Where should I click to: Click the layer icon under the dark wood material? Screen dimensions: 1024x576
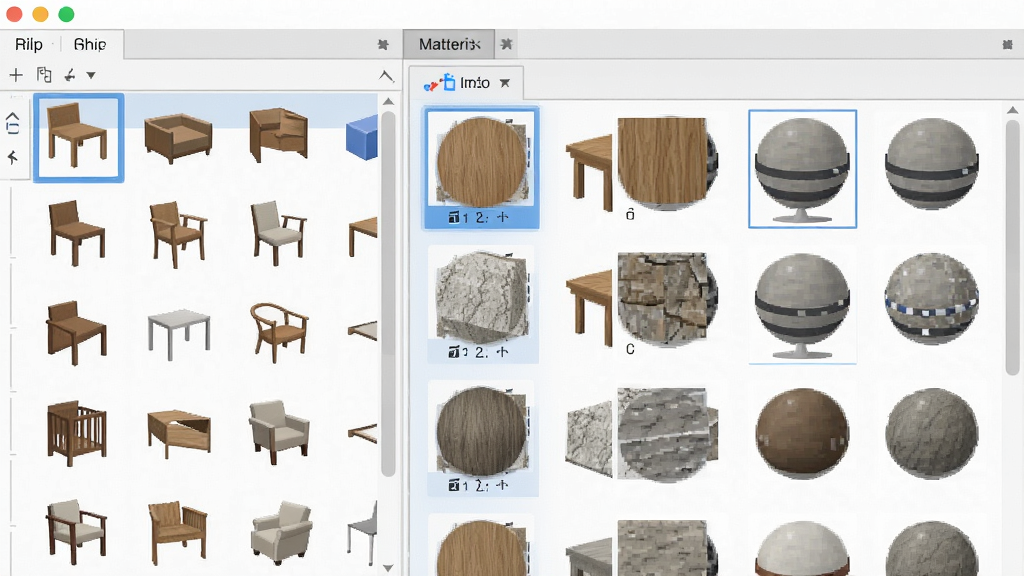454,485
